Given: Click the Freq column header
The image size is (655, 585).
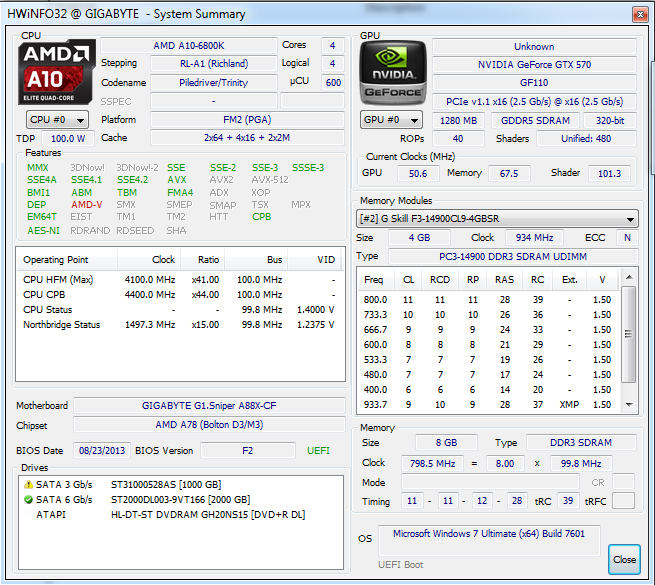Looking at the screenshot, I should pos(374,280).
